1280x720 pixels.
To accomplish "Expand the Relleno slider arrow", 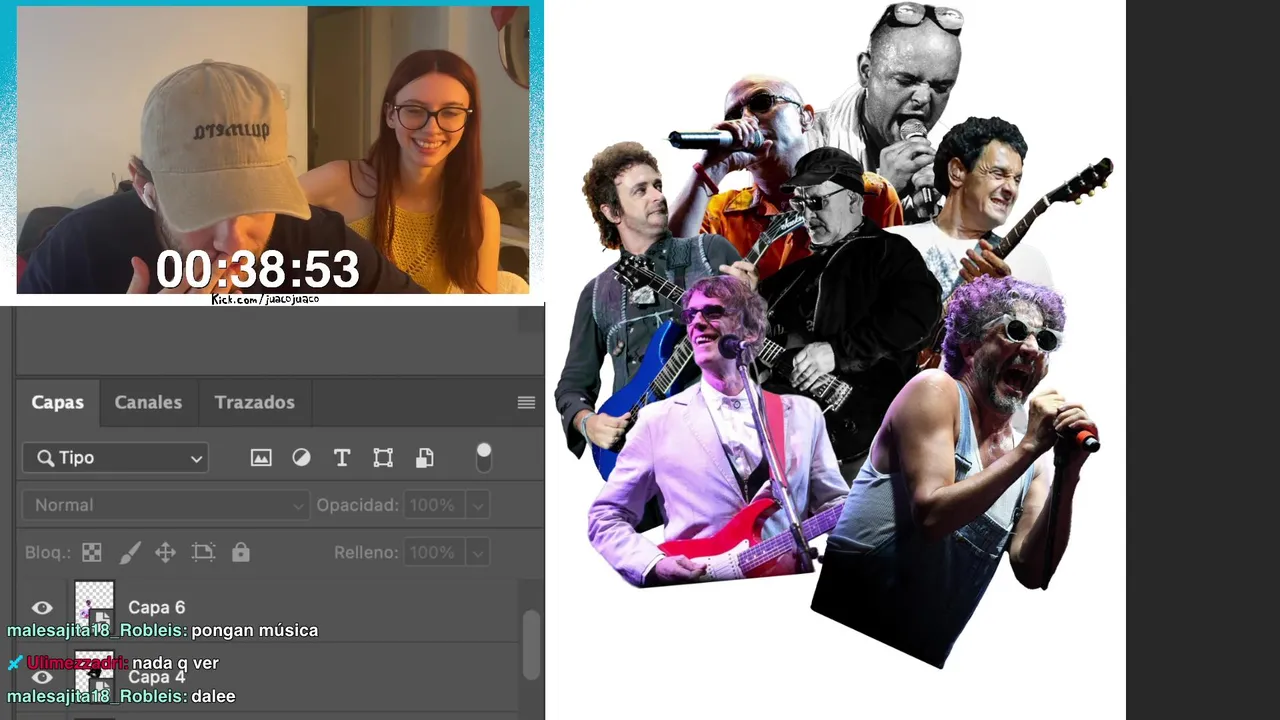I will click(x=478, y=552).
